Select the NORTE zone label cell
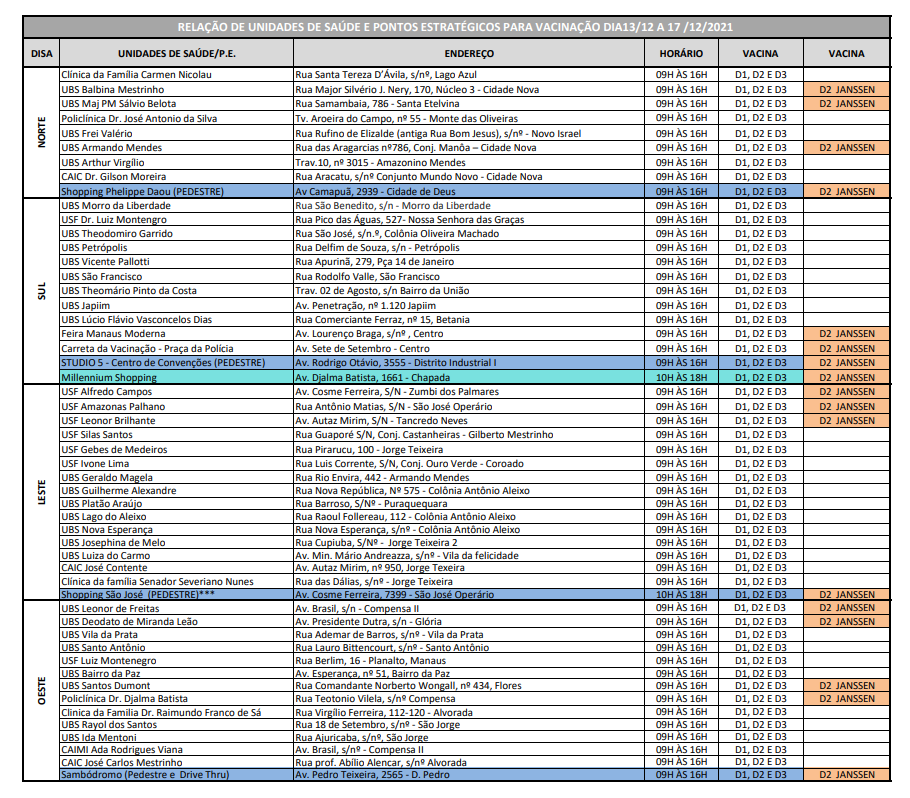 (41, 132)
